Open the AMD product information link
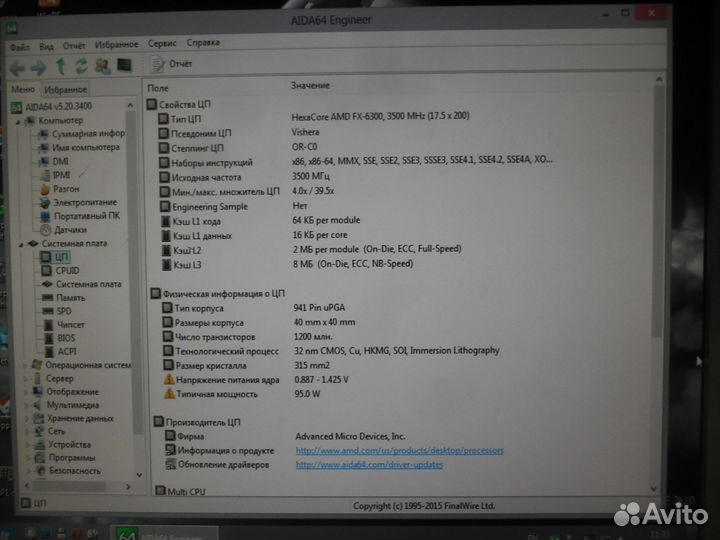720x540 pixels. tap(398, 451)
